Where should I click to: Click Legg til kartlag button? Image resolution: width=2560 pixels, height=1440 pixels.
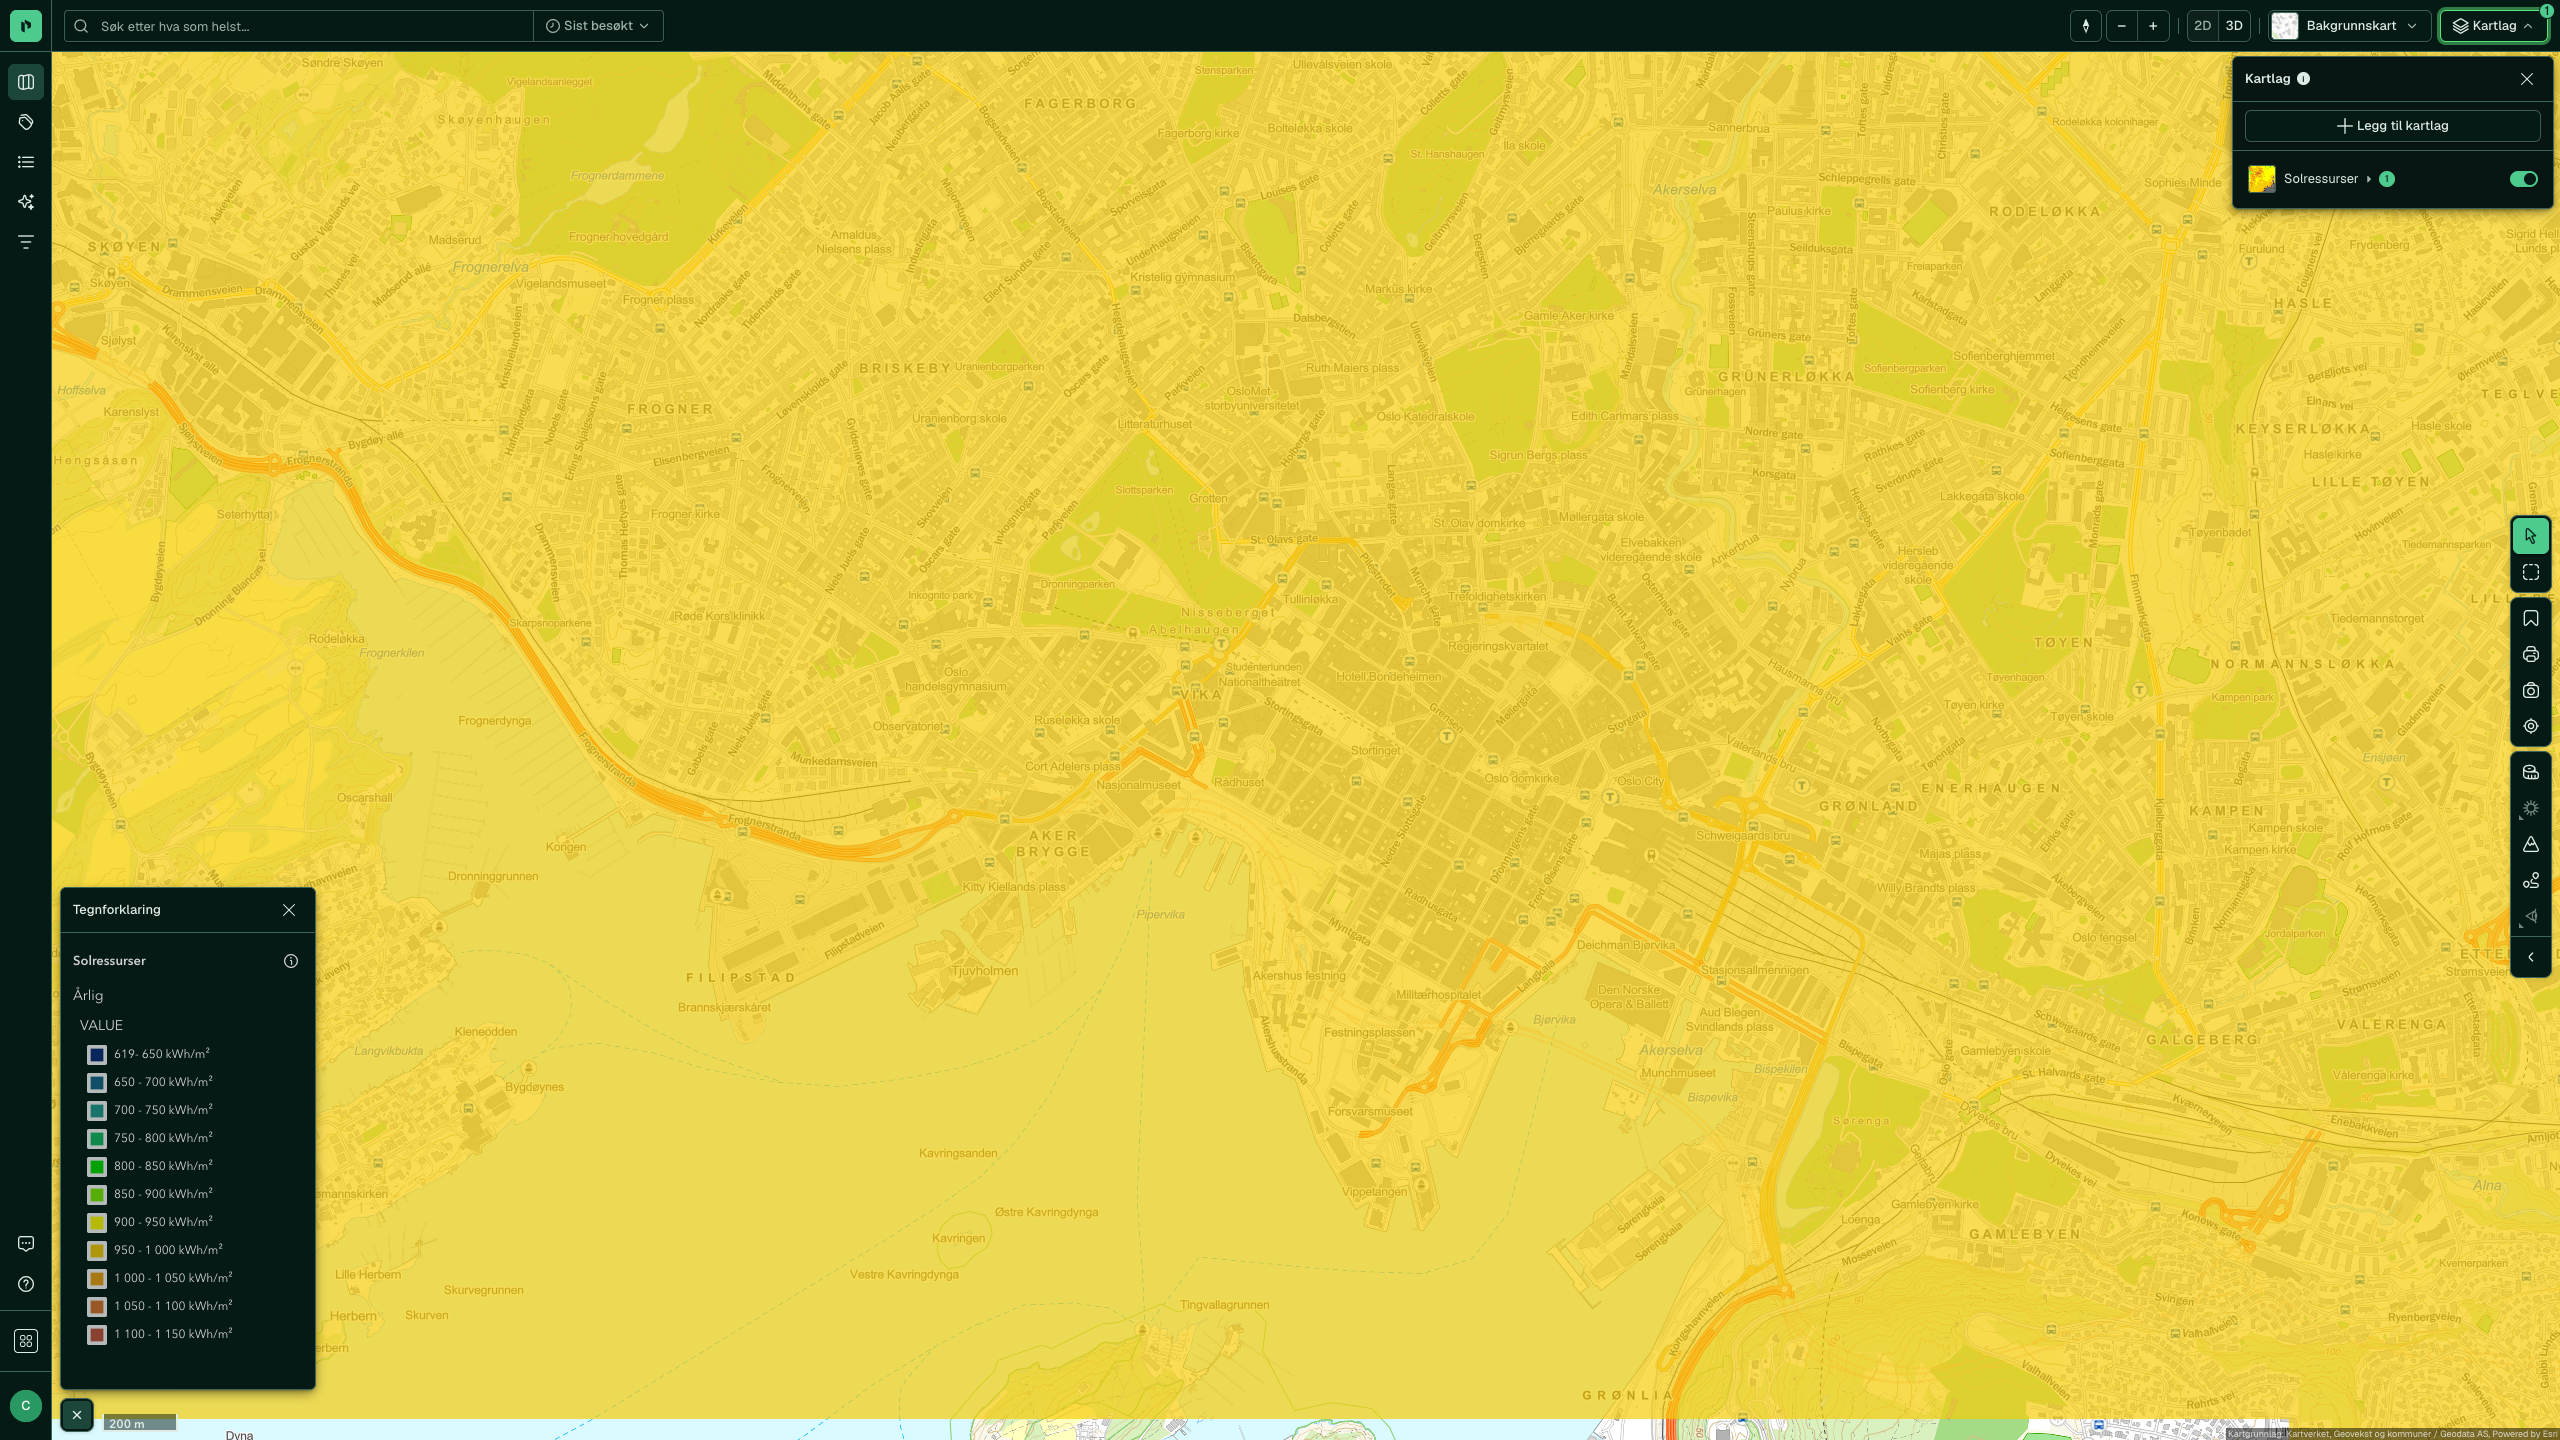tap(2392, 126)
